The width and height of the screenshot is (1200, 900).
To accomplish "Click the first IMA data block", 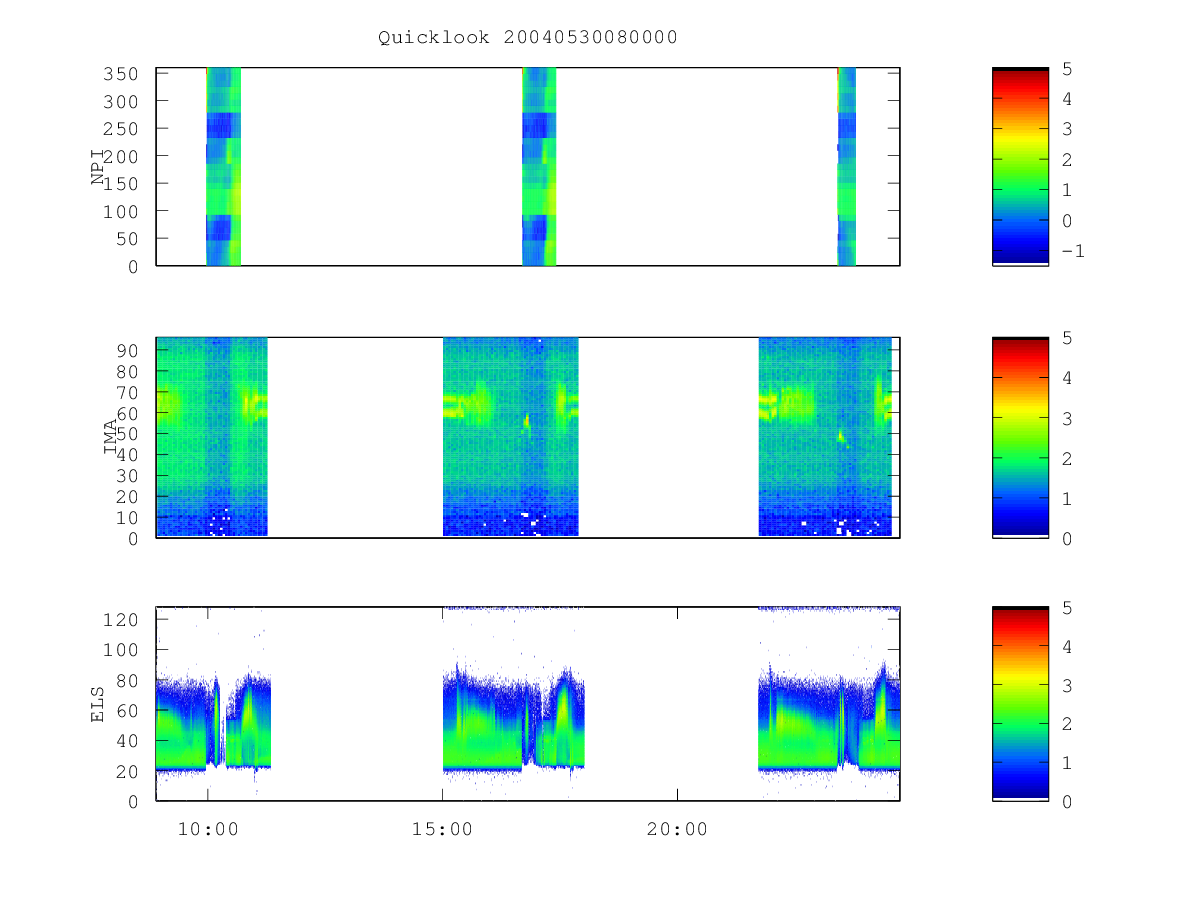I will 212,437.
